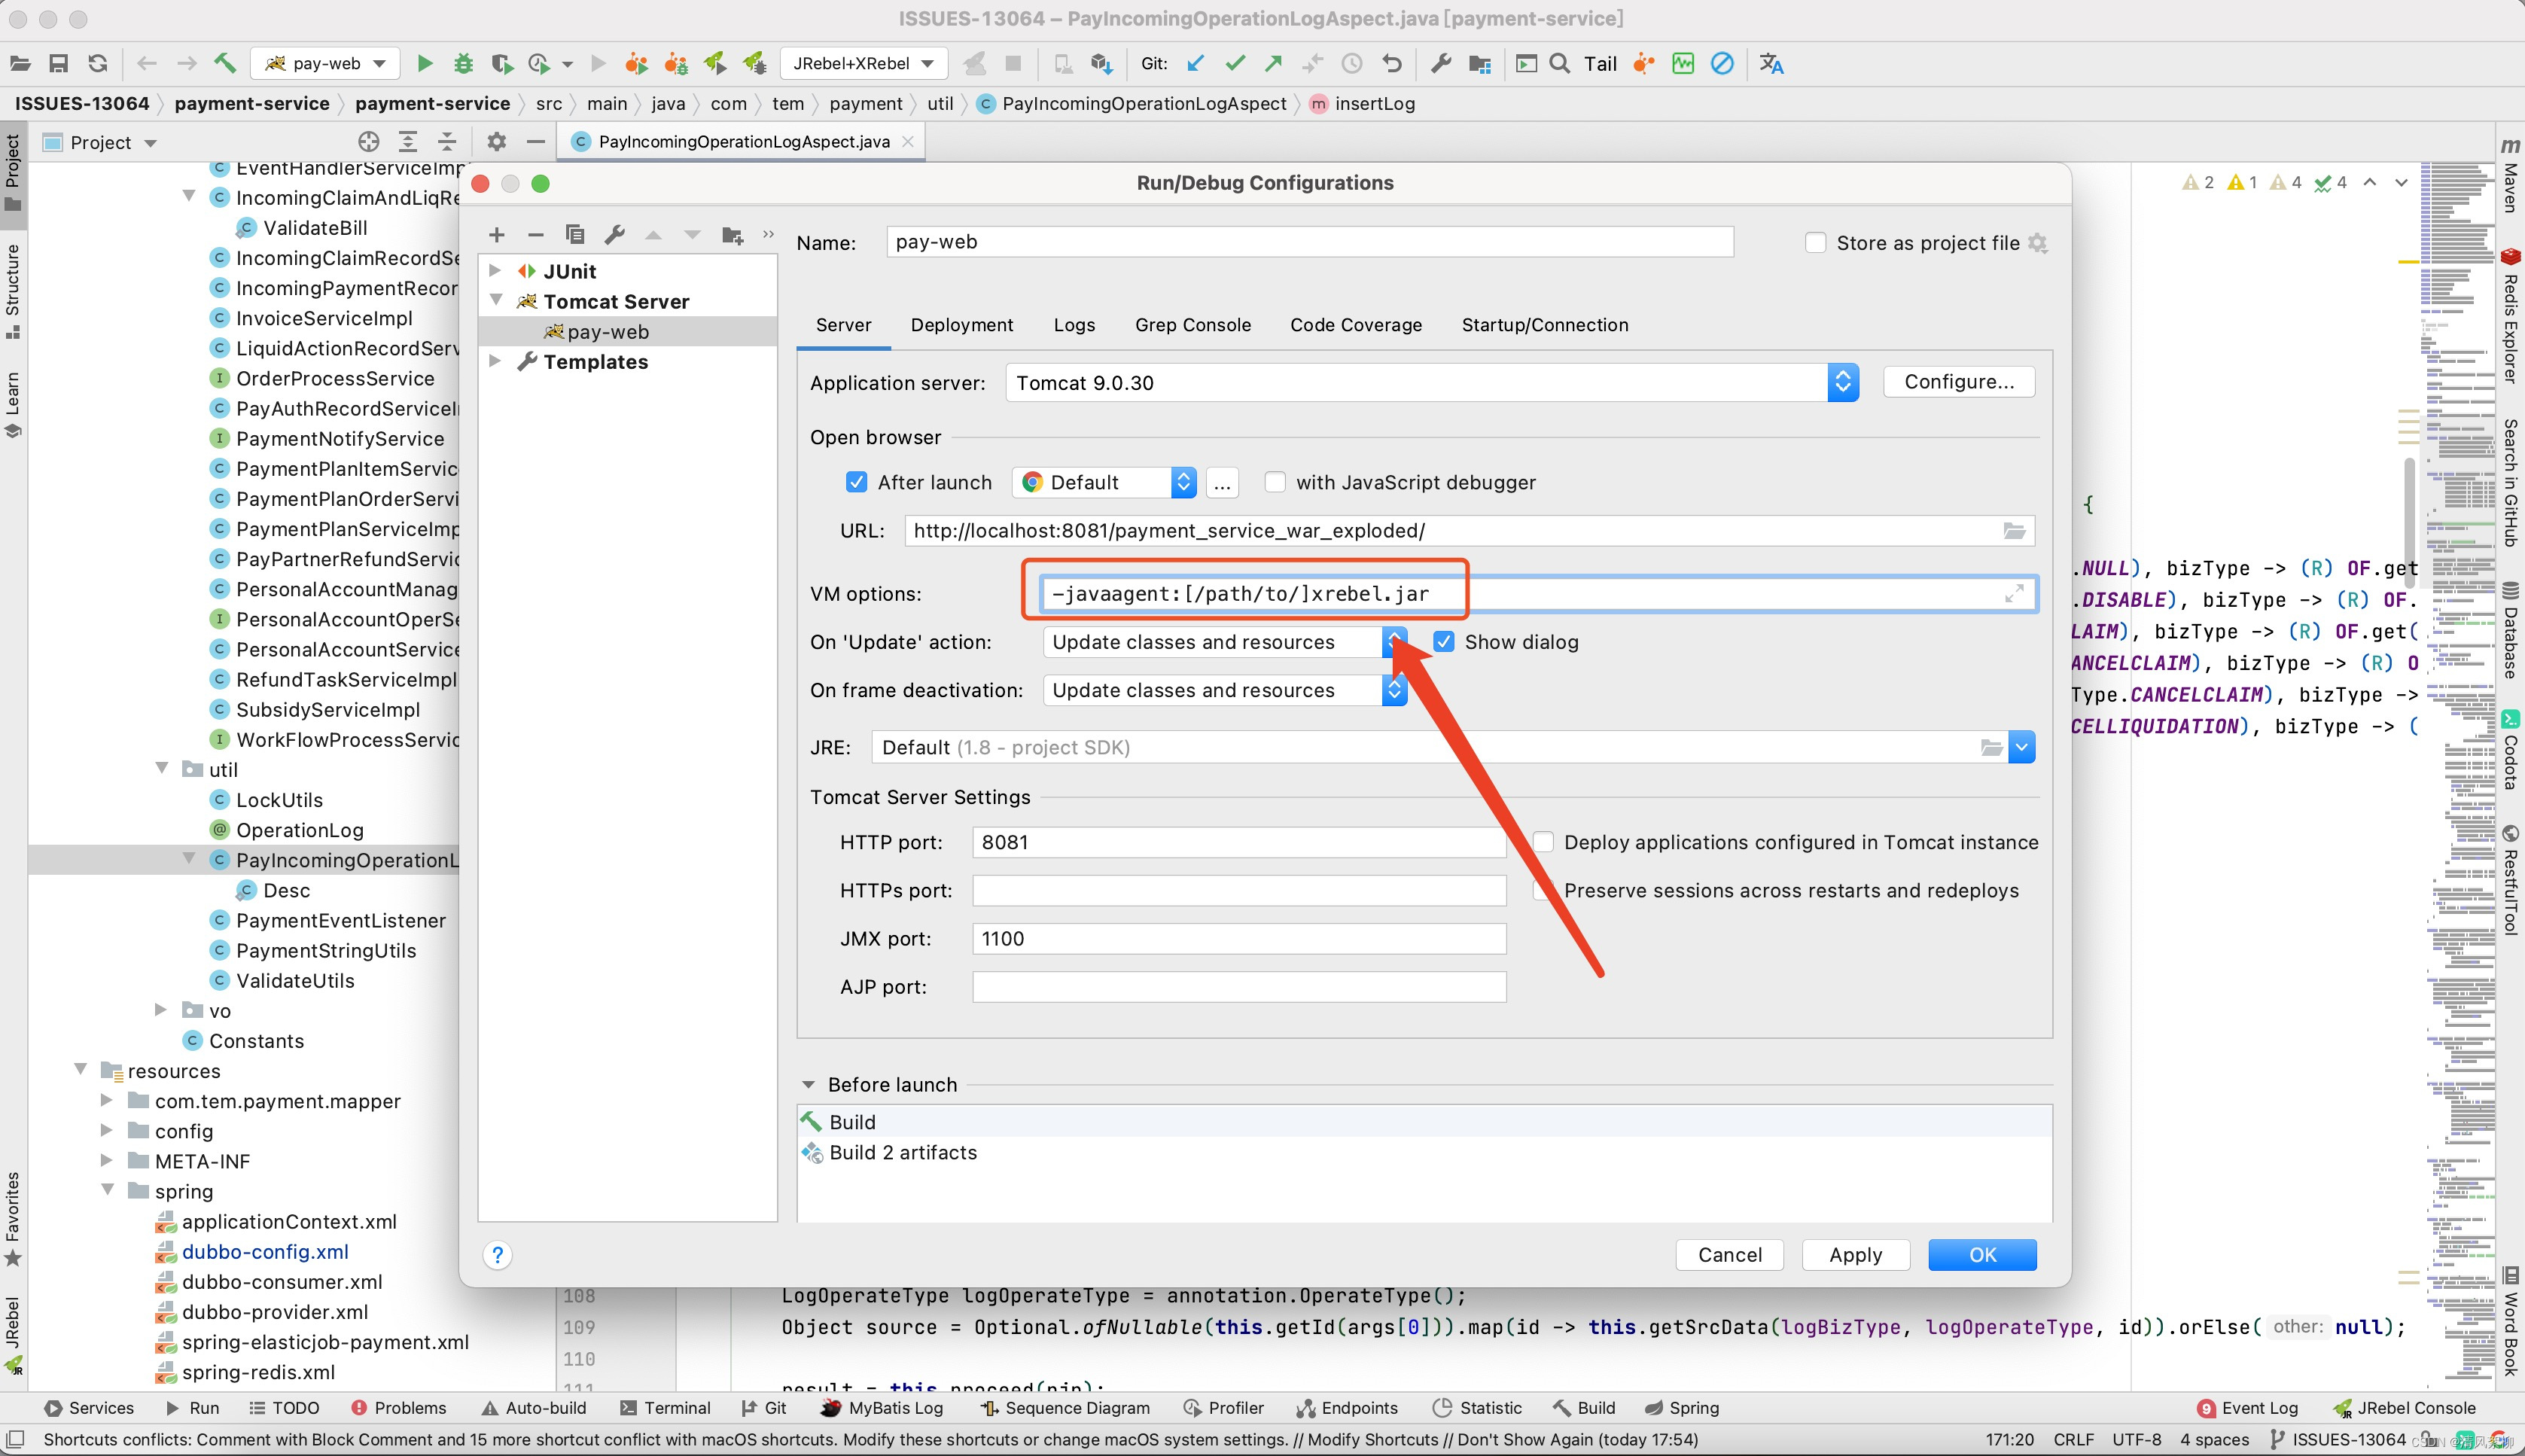
Task: Click the Configure... button
Action: [x=1958, y=382]
